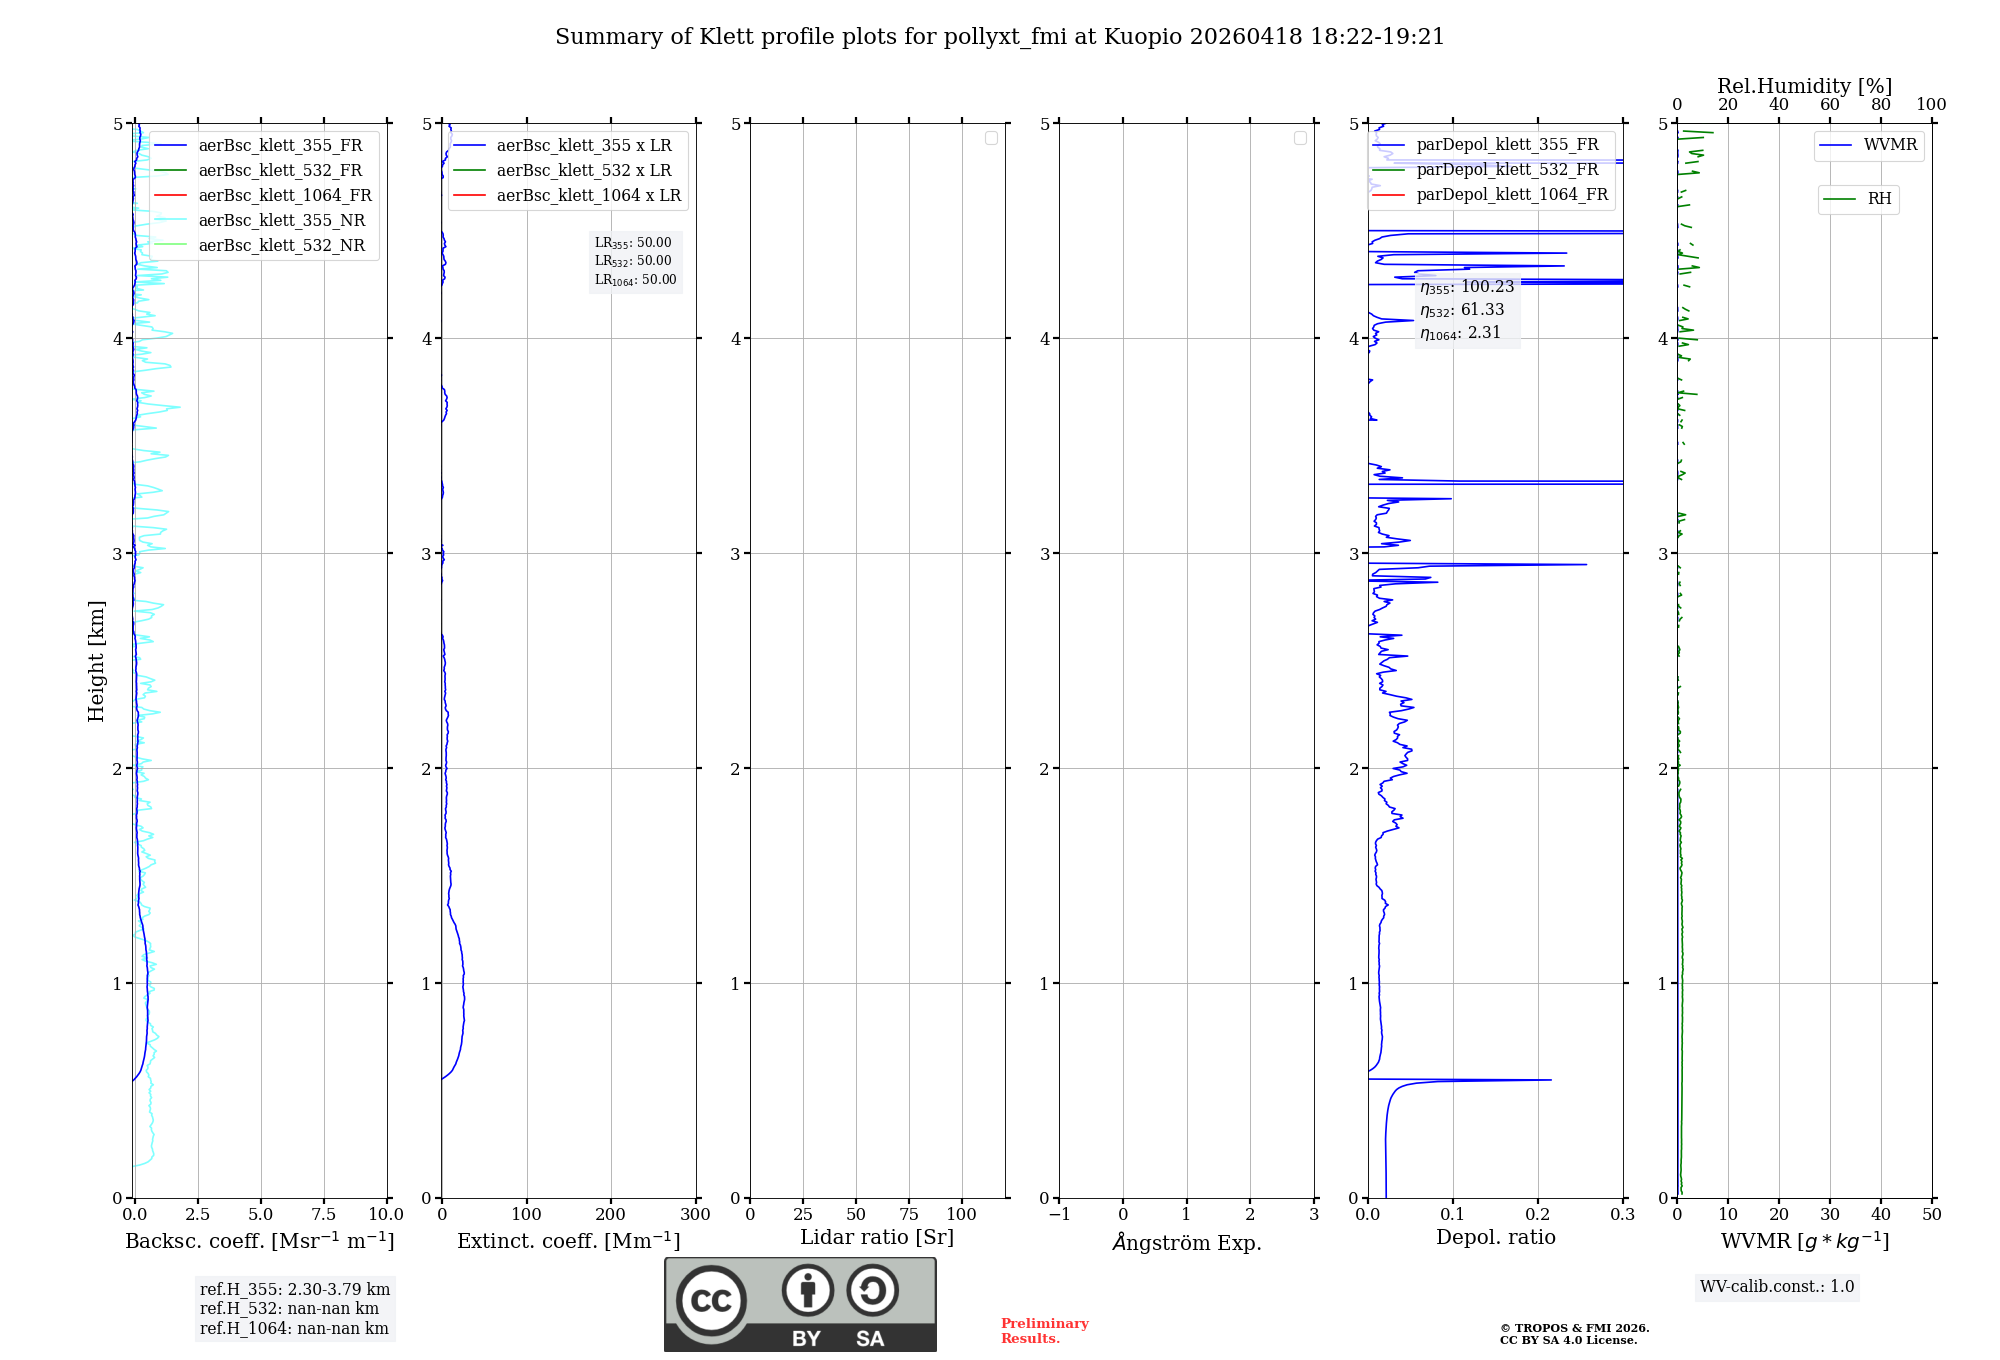
Task: Click the Preliminary Results red text
Action: 1044,1330
